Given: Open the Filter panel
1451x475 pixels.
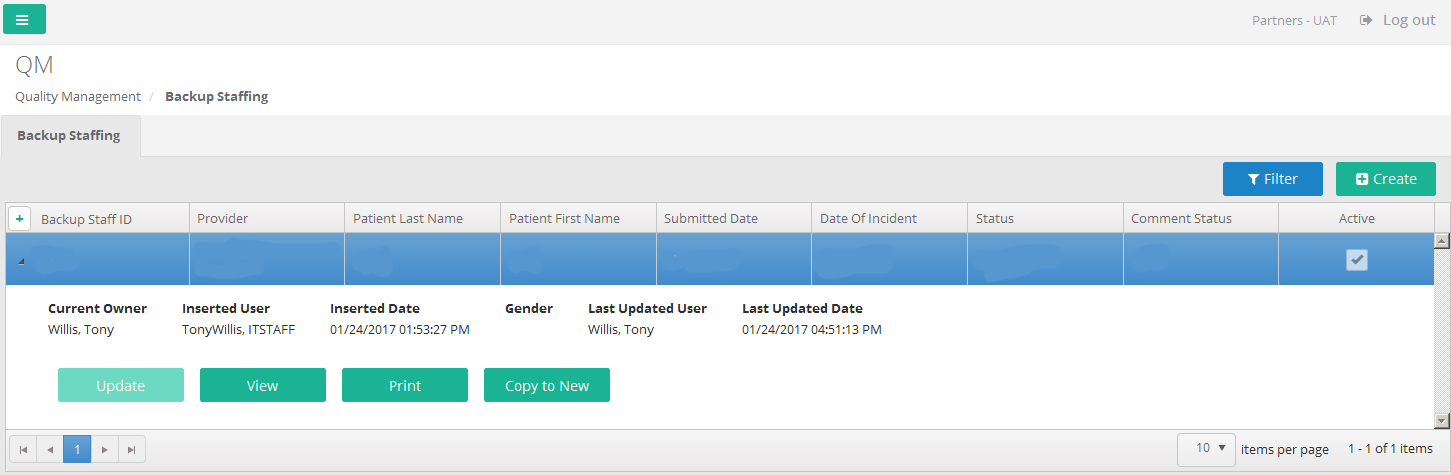Looking at the screenshot, I should [x=1272, y=179].
